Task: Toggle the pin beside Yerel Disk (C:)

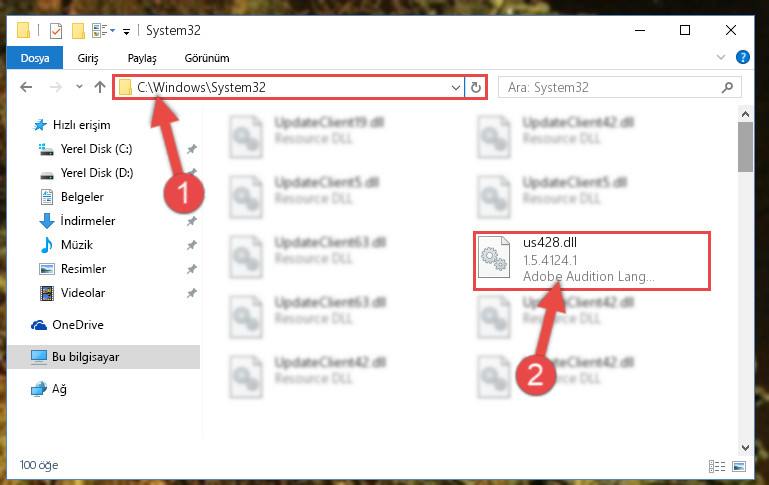Action: pos(191,149)
